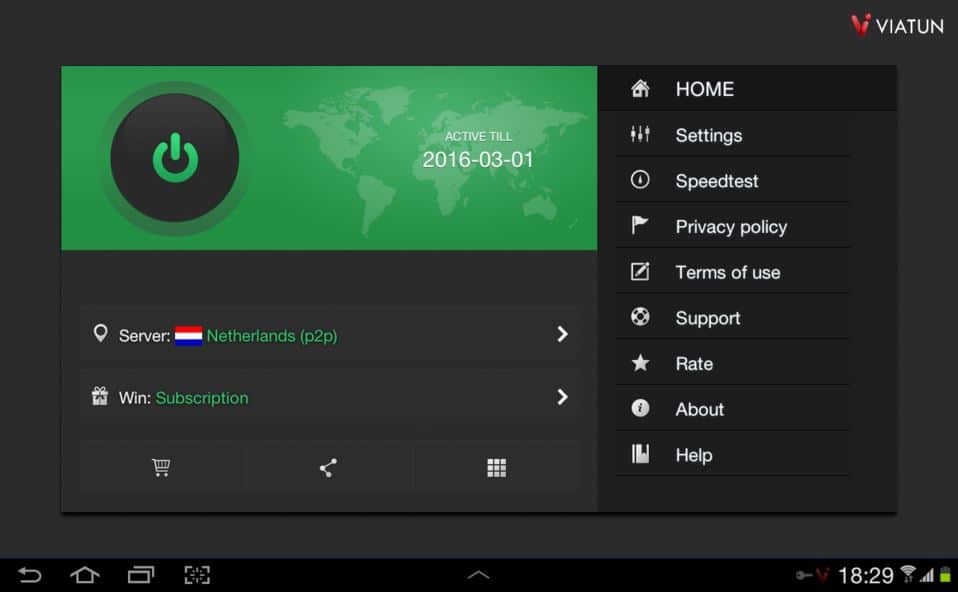Screen dimensions: 958x592
Task: Open the apps grid icon
Action: [x=496, y=468]
